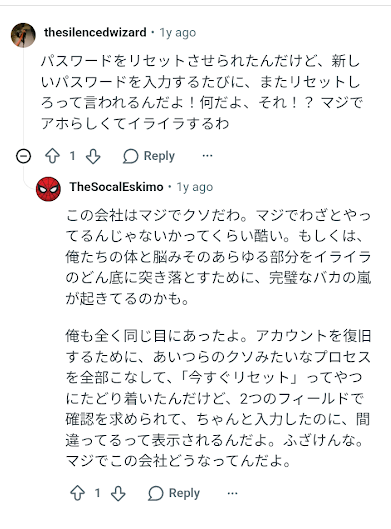Select TheSocalEskimo's Japanese reply text
Screen dimensions: 391x529
click(x=218, y=338)
